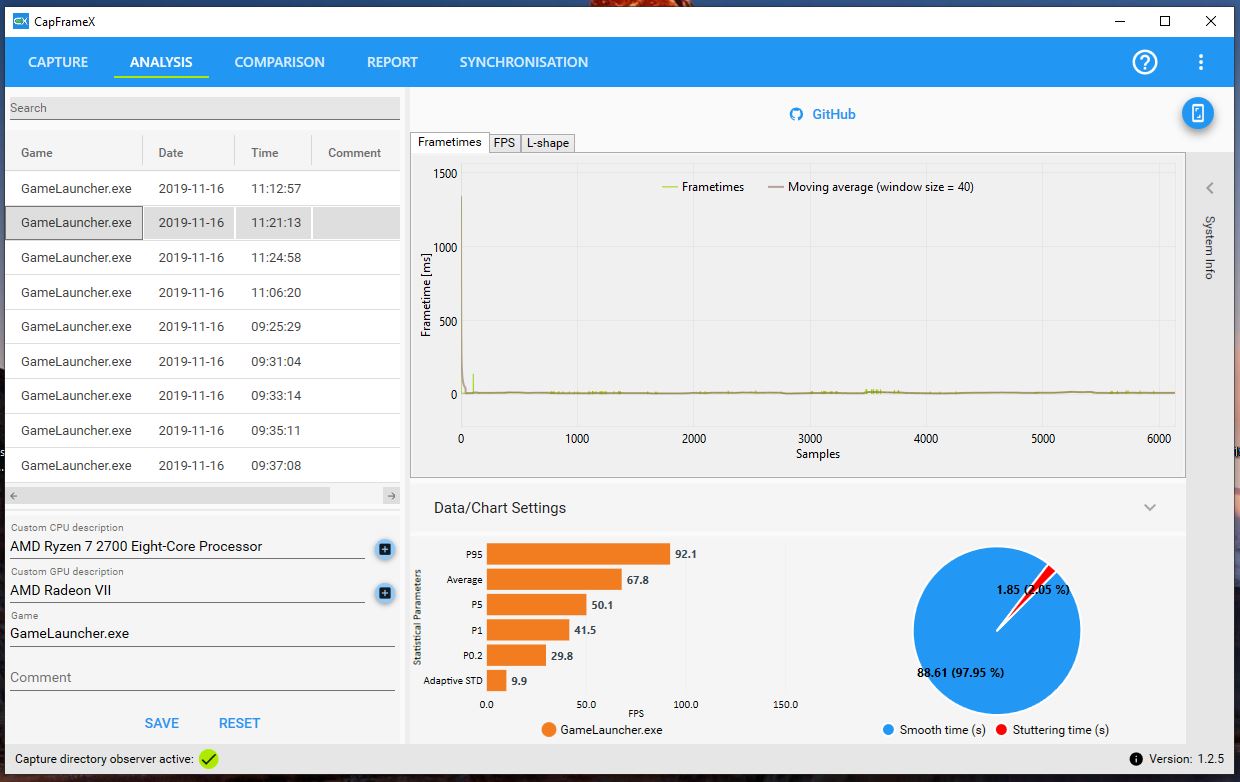Switch to the CAPTURE tab
This screenshot has width=1240, height=782.
(58, 62)
